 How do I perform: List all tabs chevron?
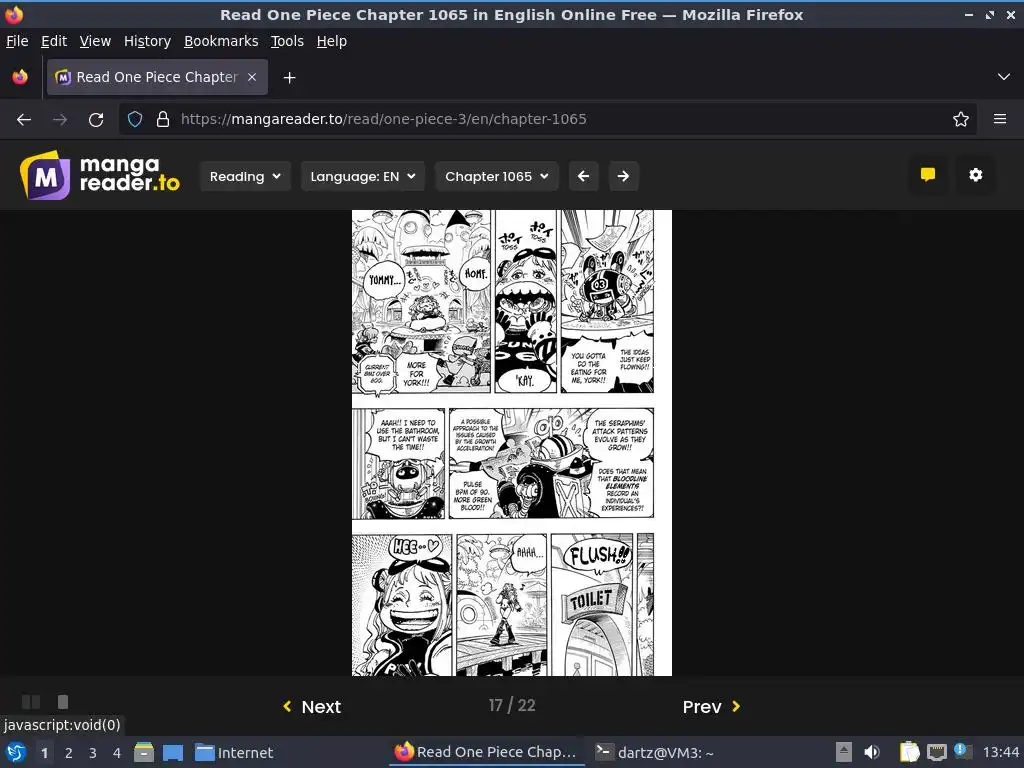[1003, 77]
